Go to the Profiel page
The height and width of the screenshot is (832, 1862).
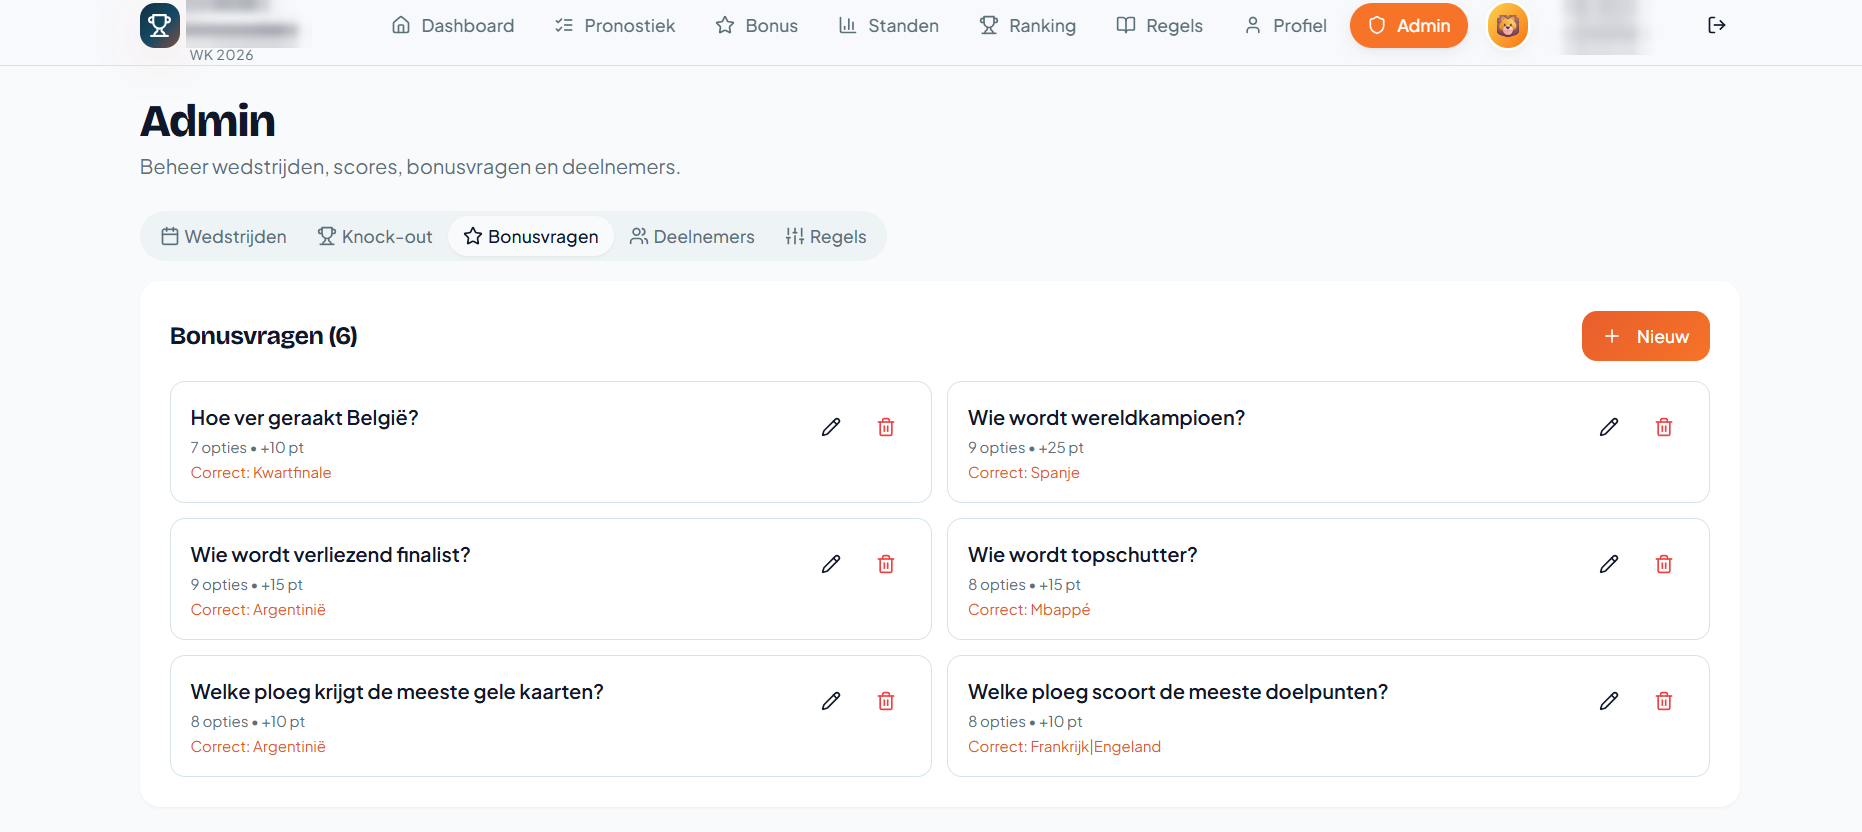tap(1285, 25)
